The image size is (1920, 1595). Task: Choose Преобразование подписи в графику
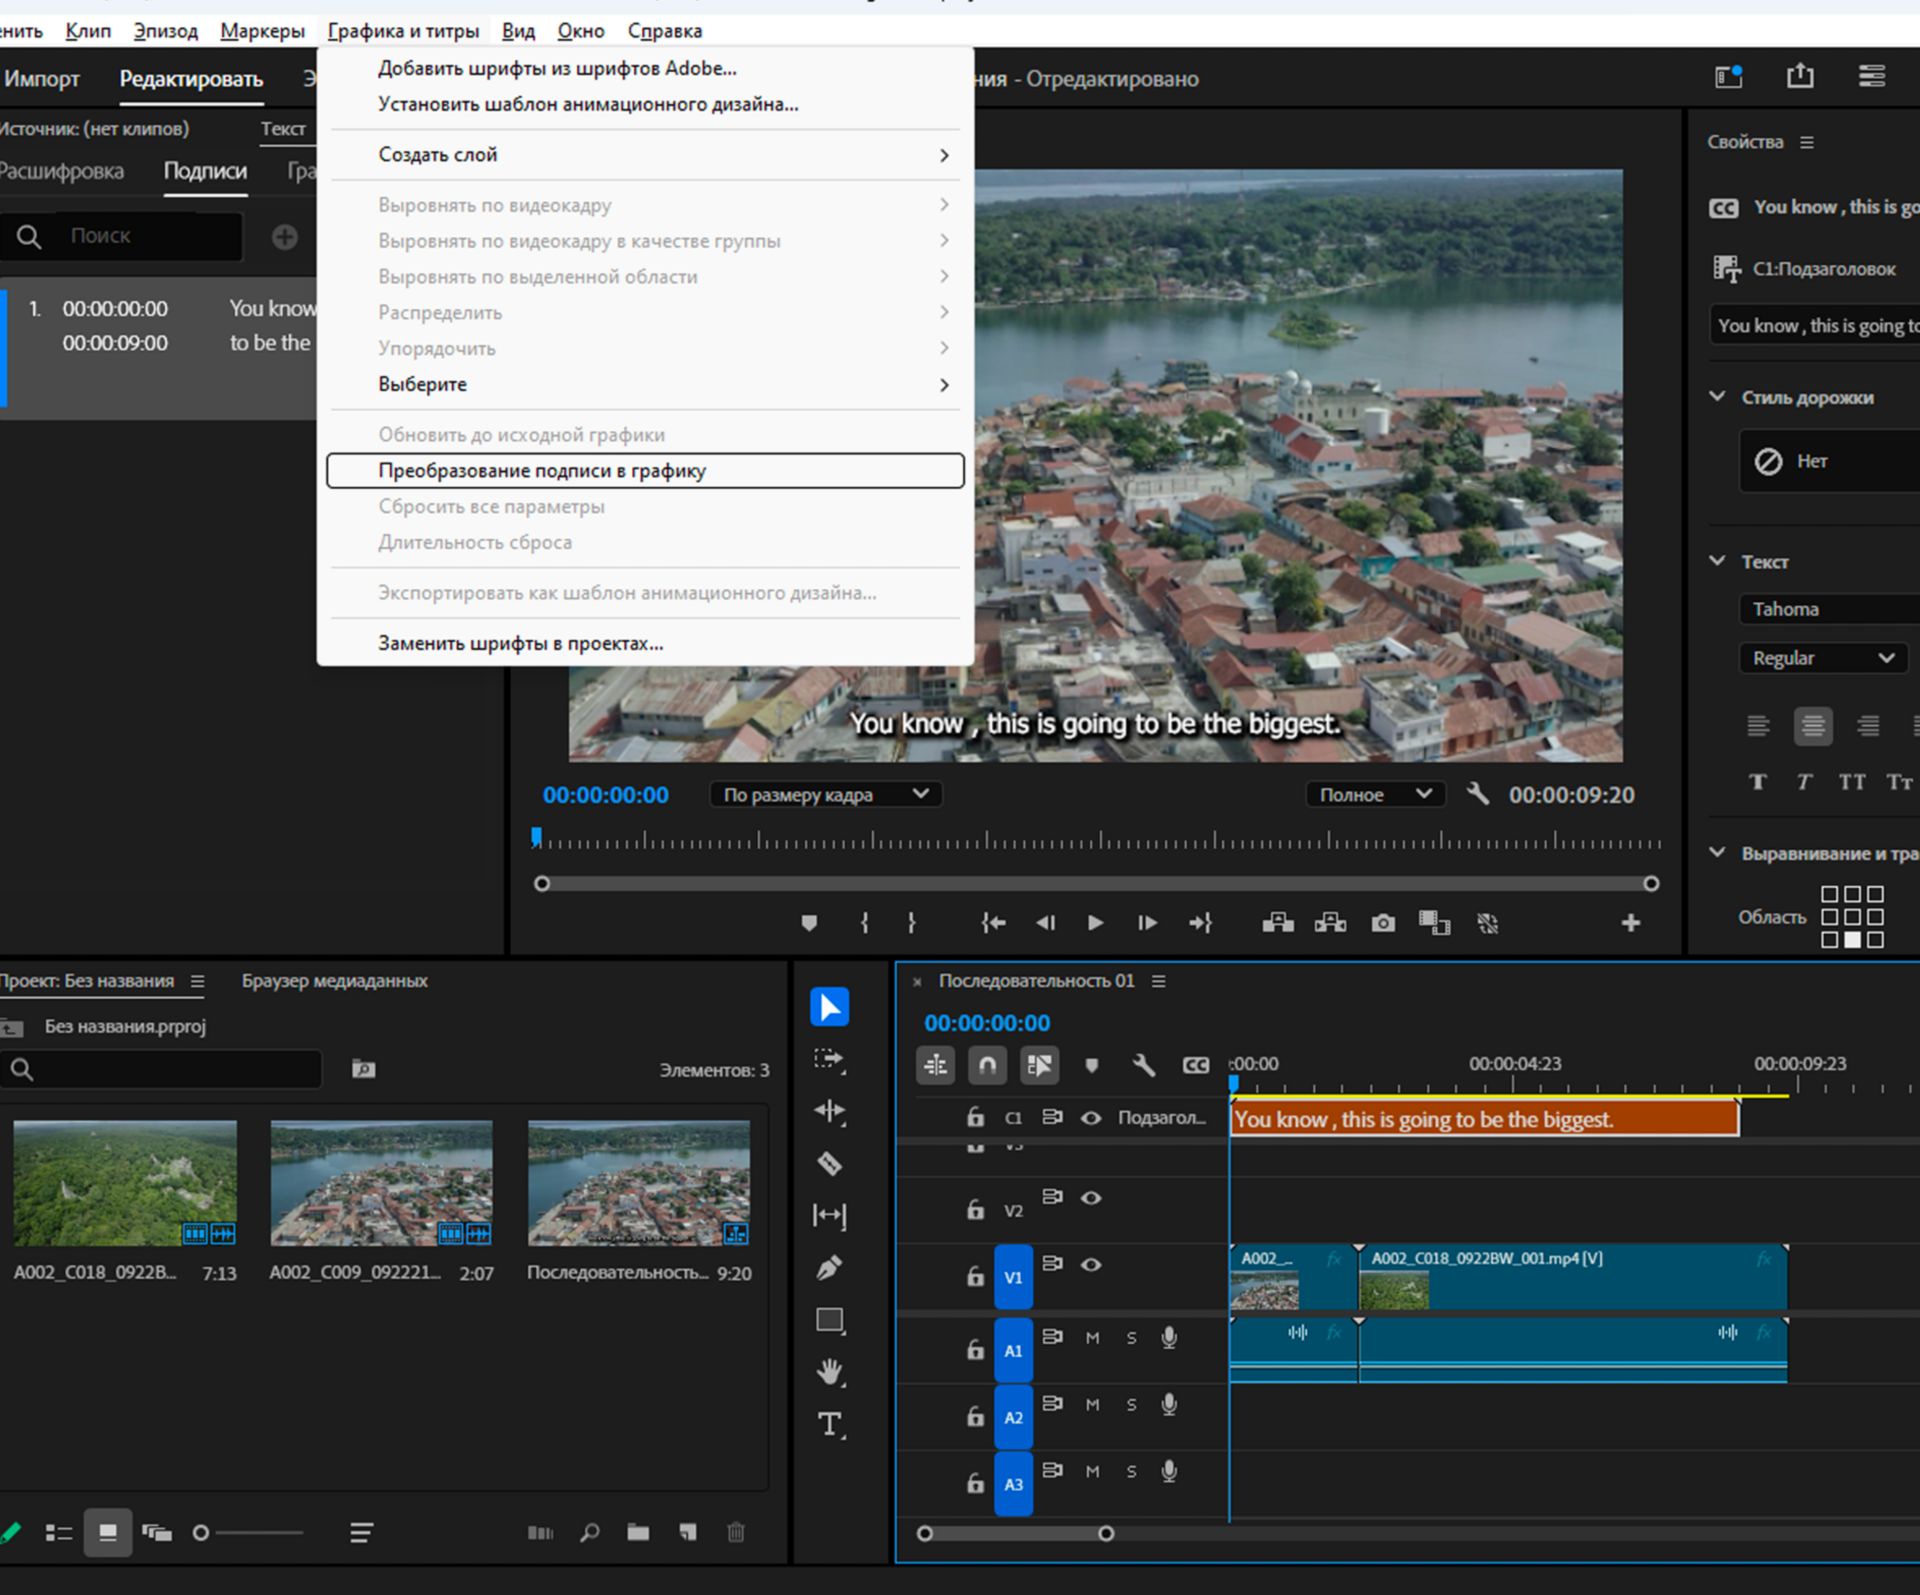point(645,471)
